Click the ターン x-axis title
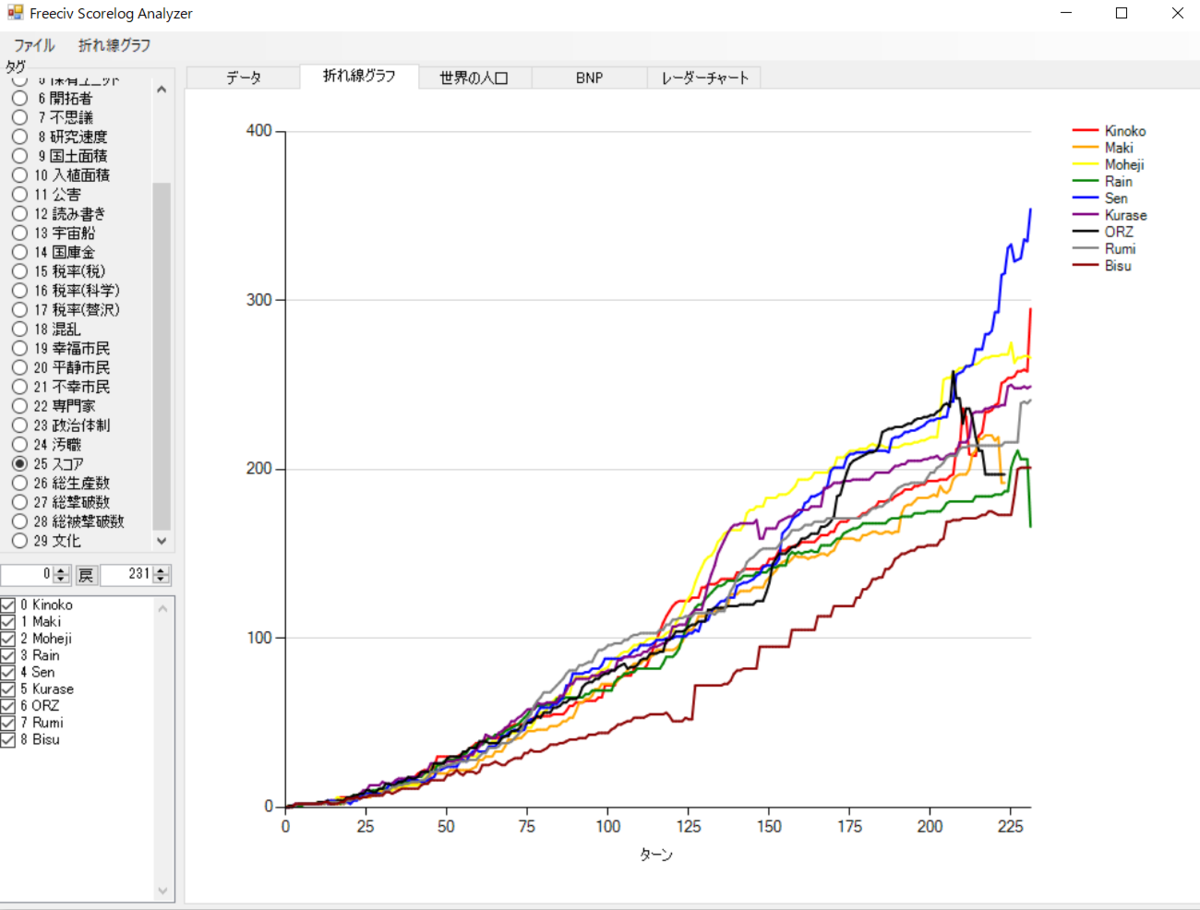This screenshot has width=1200, height=910. pos(656,856)
